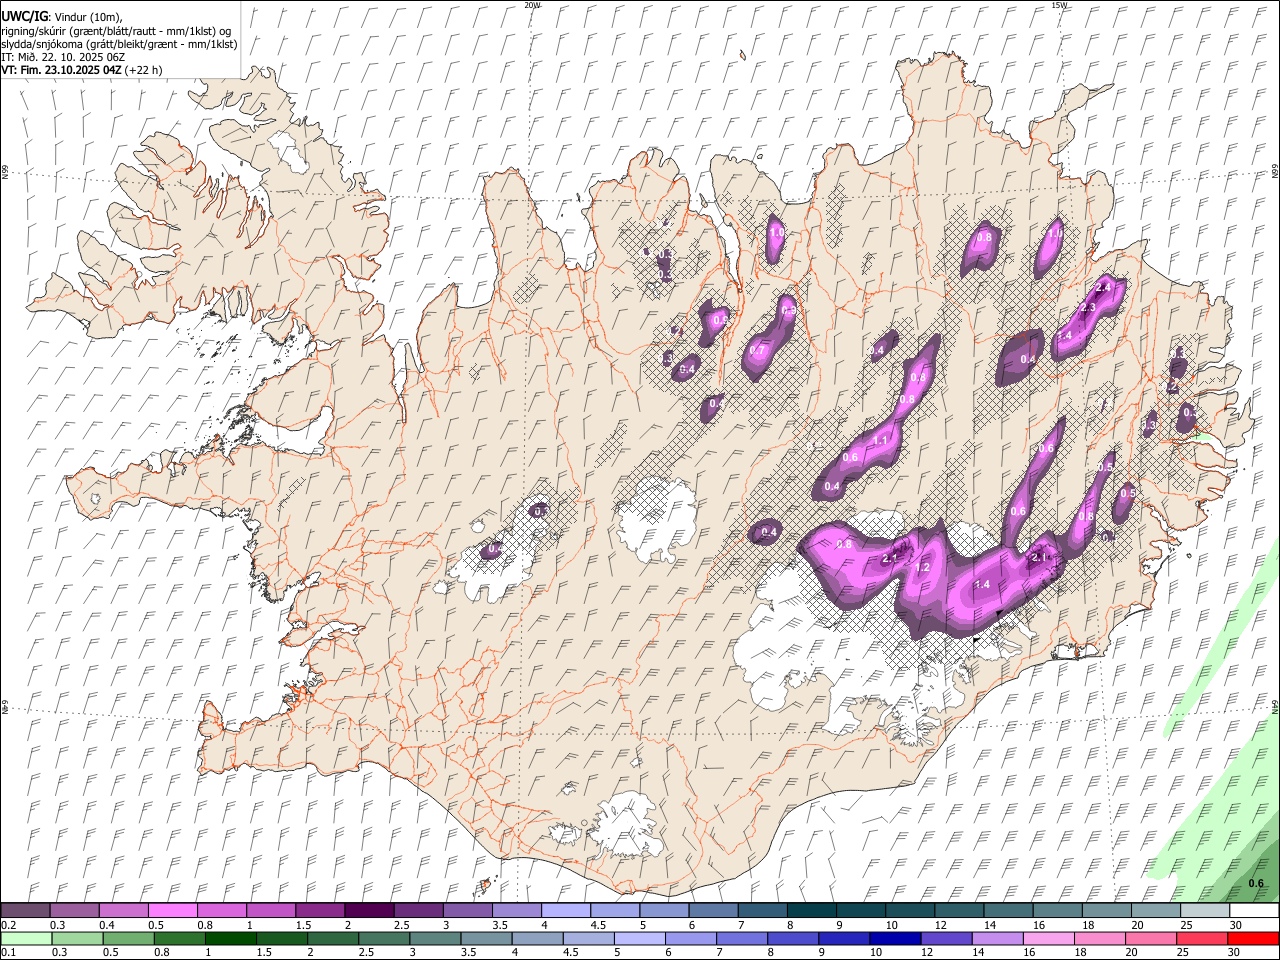Click the bold 0.6 value in the green rain area
The height and width of the screenshot is (960, 1280).
[1256, 884]
